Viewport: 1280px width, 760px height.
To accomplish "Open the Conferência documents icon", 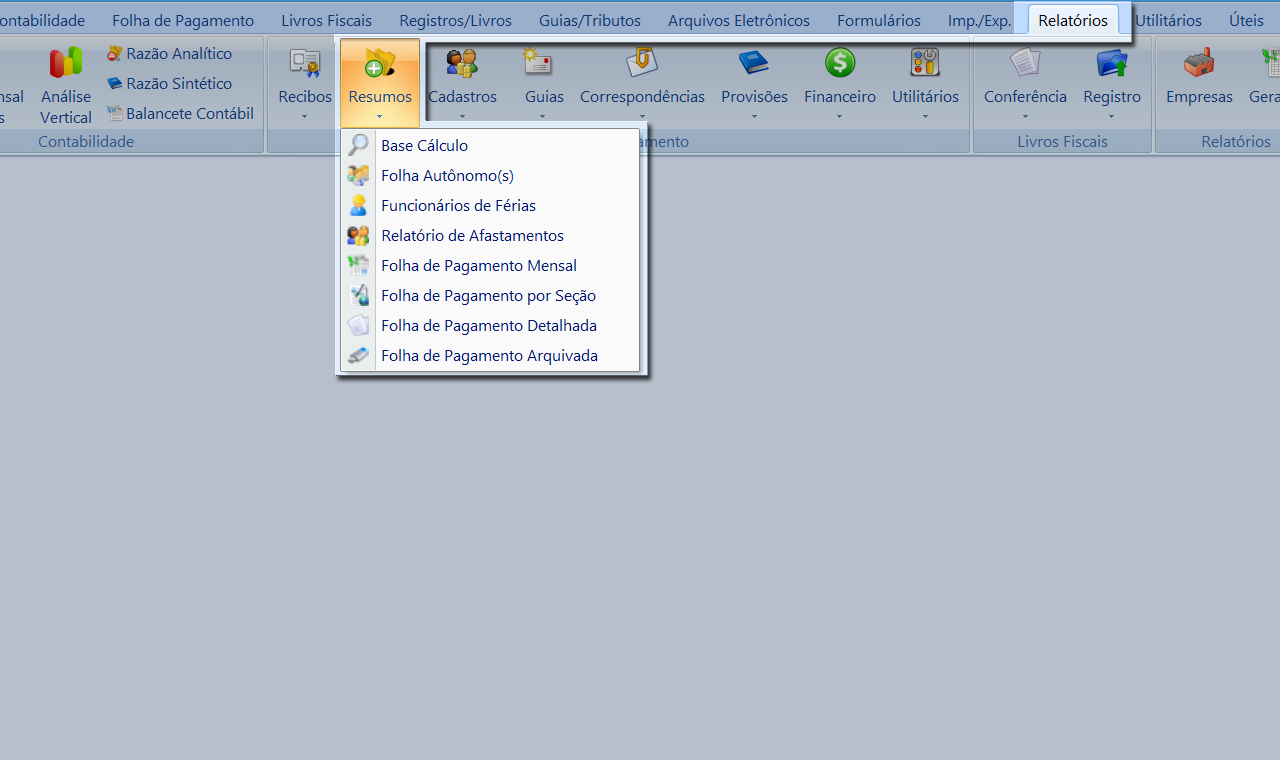I will click(x=1025, y=63).
